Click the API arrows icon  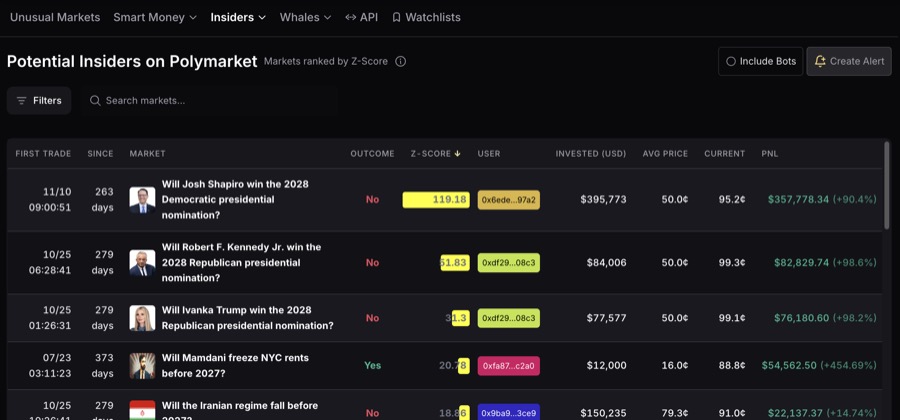[351, 17]
